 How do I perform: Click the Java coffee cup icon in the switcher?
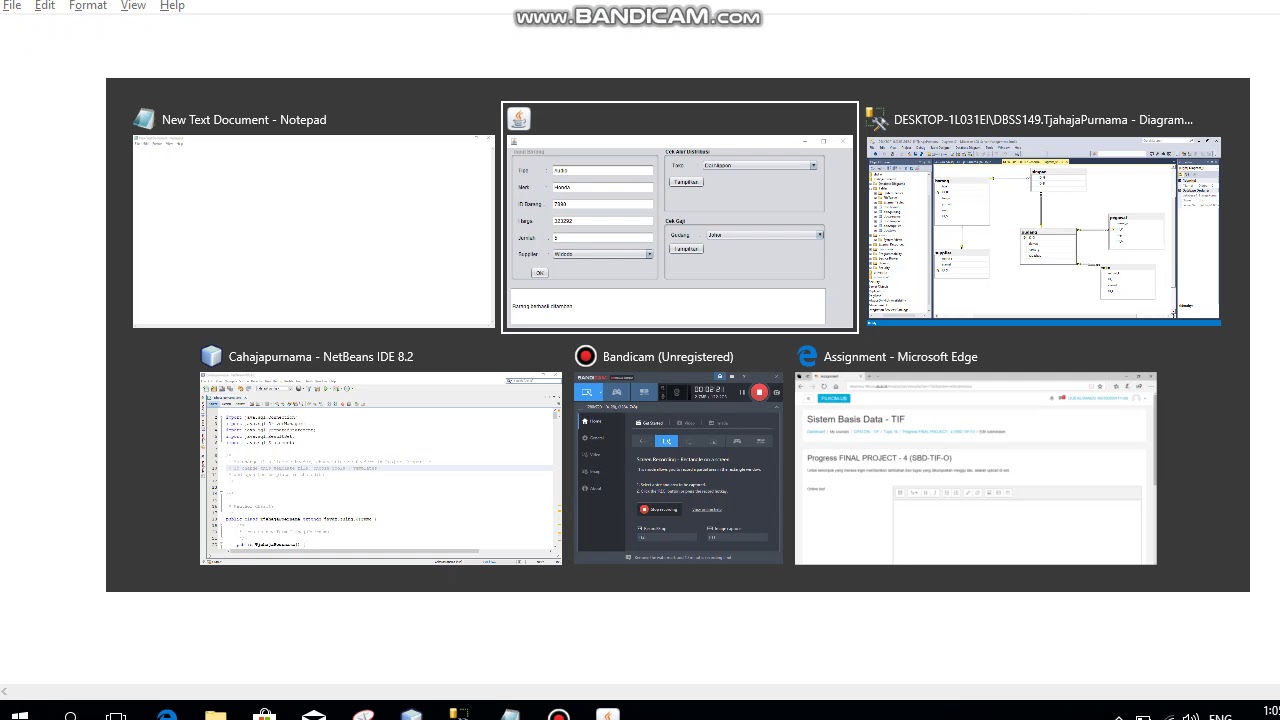click(518, 120)
